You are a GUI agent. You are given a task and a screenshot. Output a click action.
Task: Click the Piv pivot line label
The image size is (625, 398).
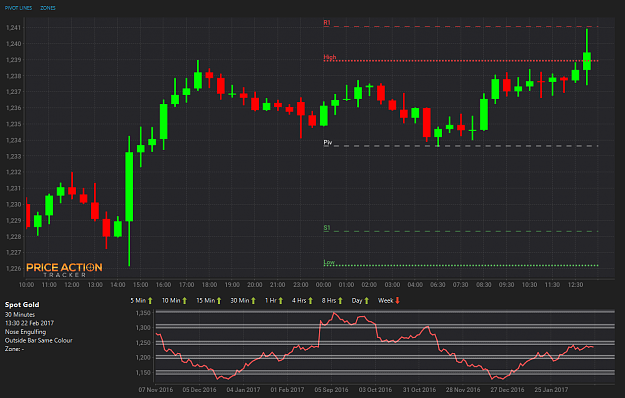[328, 143]
